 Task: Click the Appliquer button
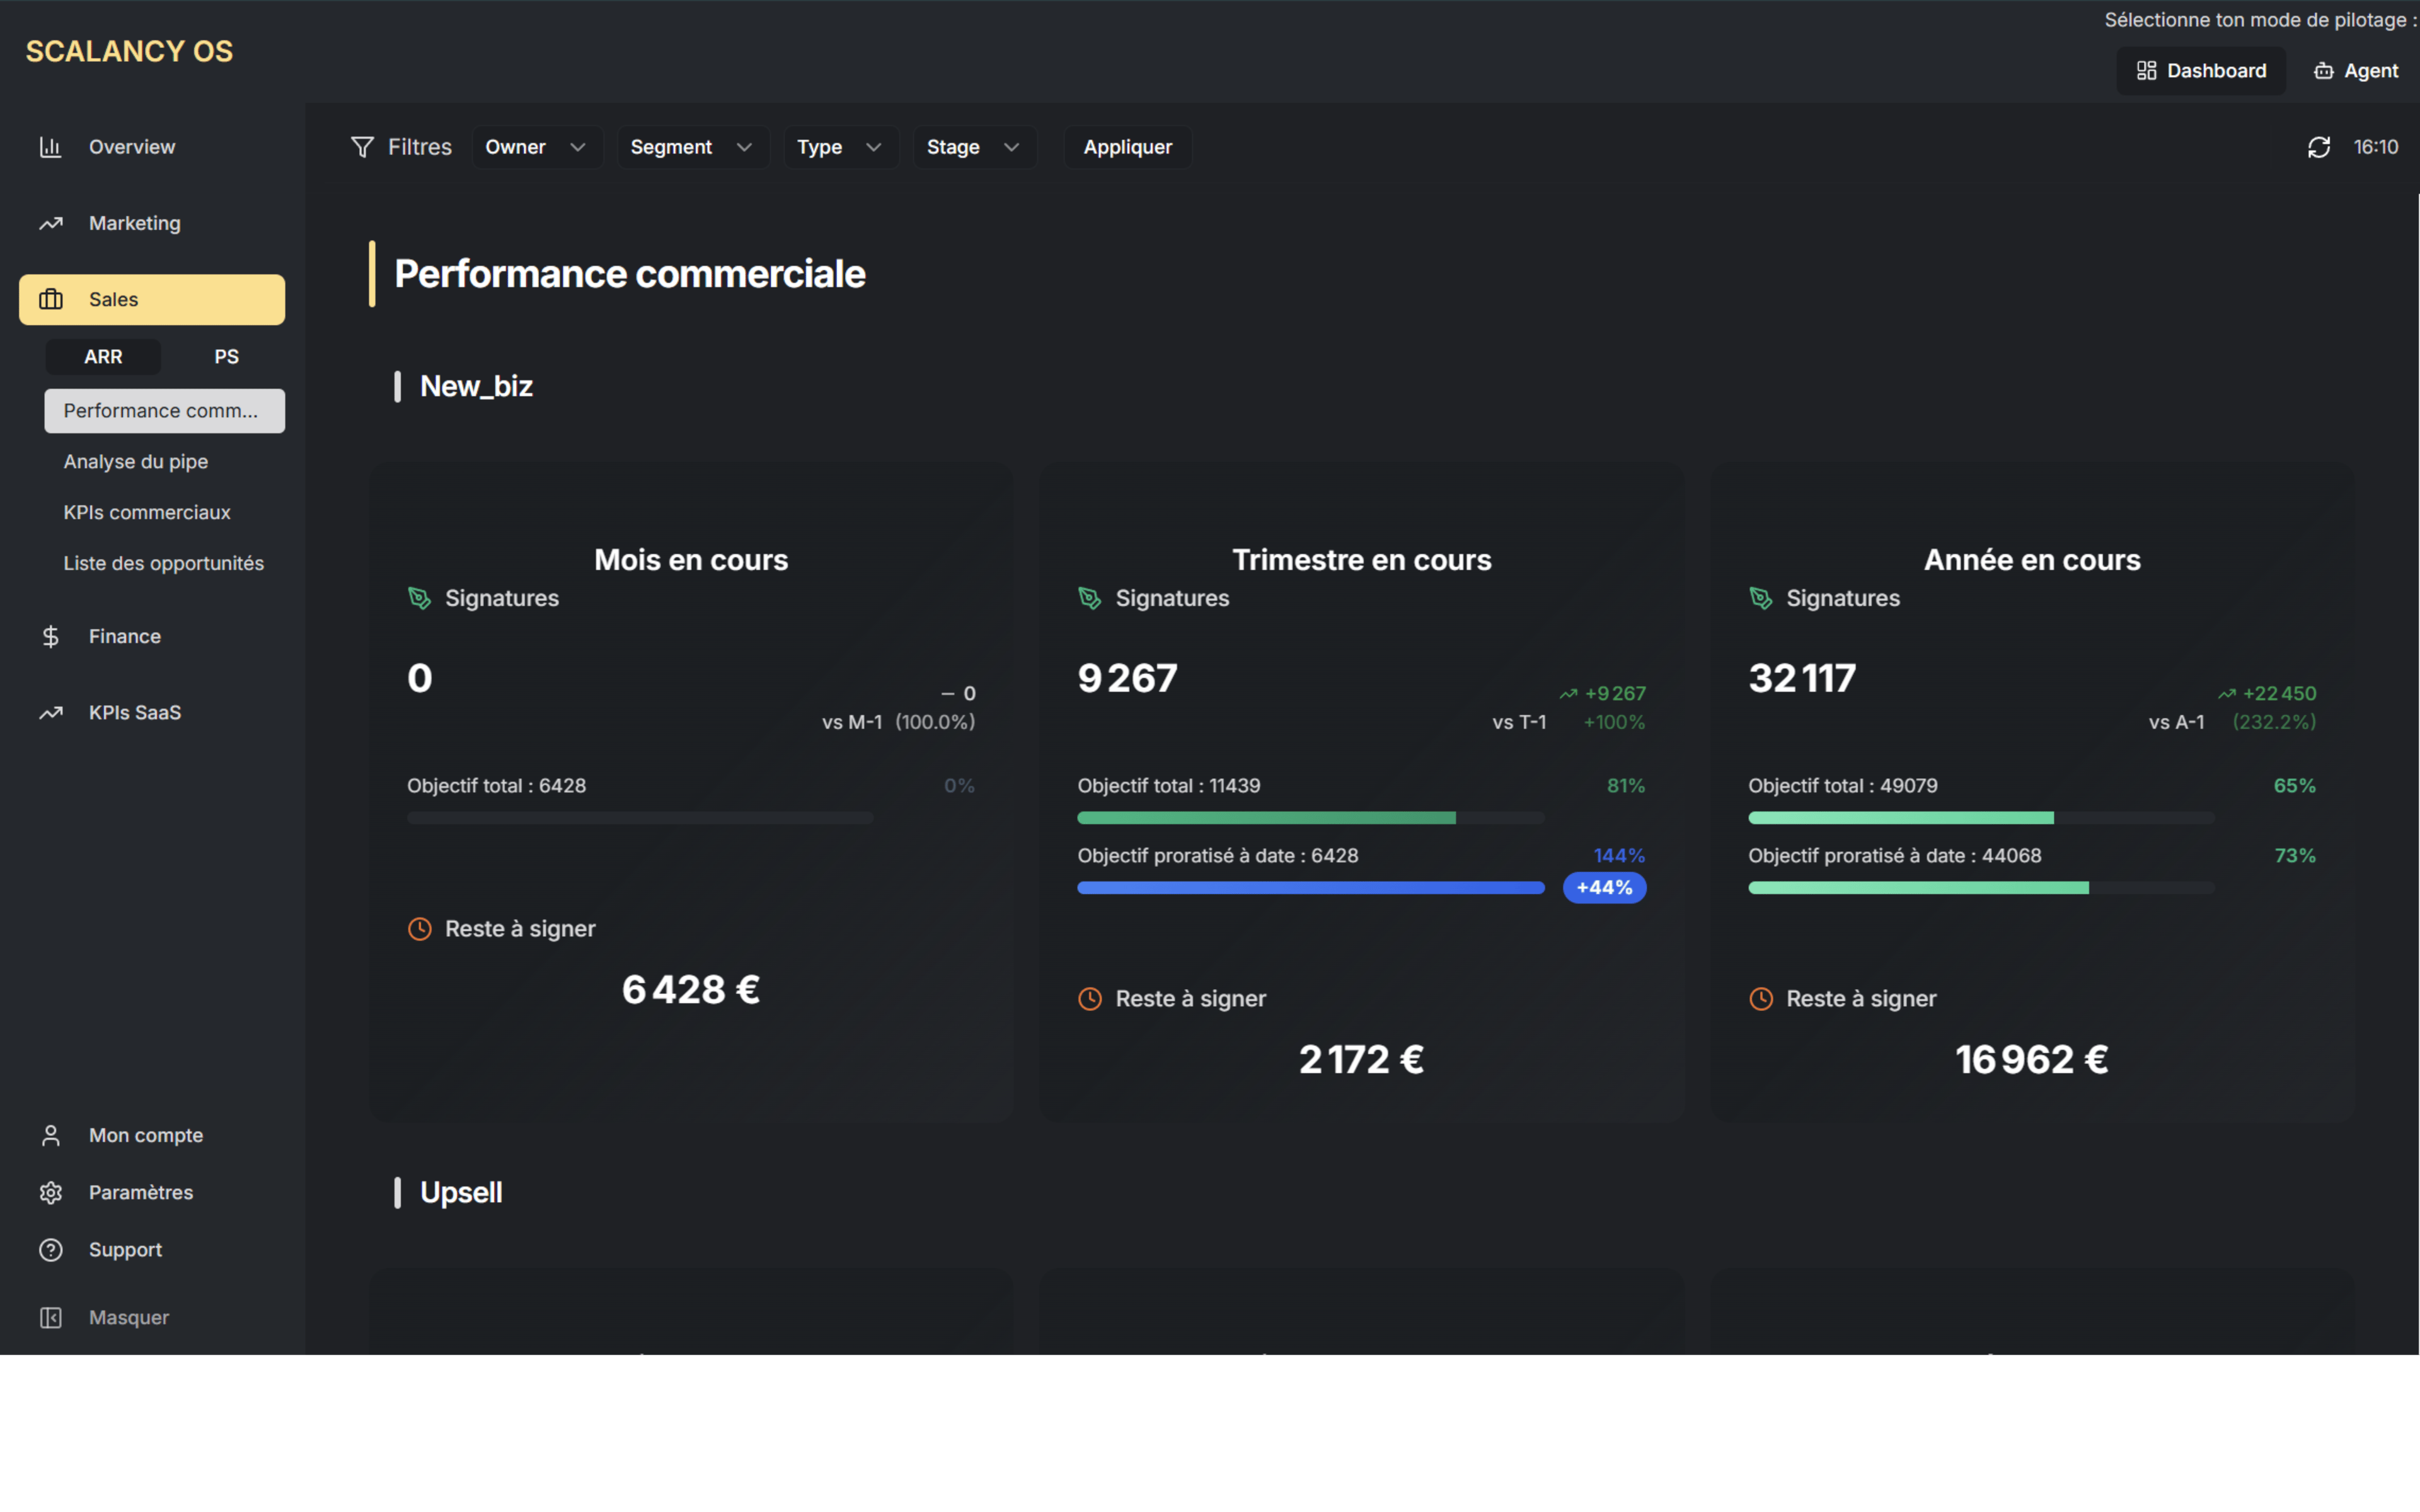pyautogui.click(x=1127, y=147)
